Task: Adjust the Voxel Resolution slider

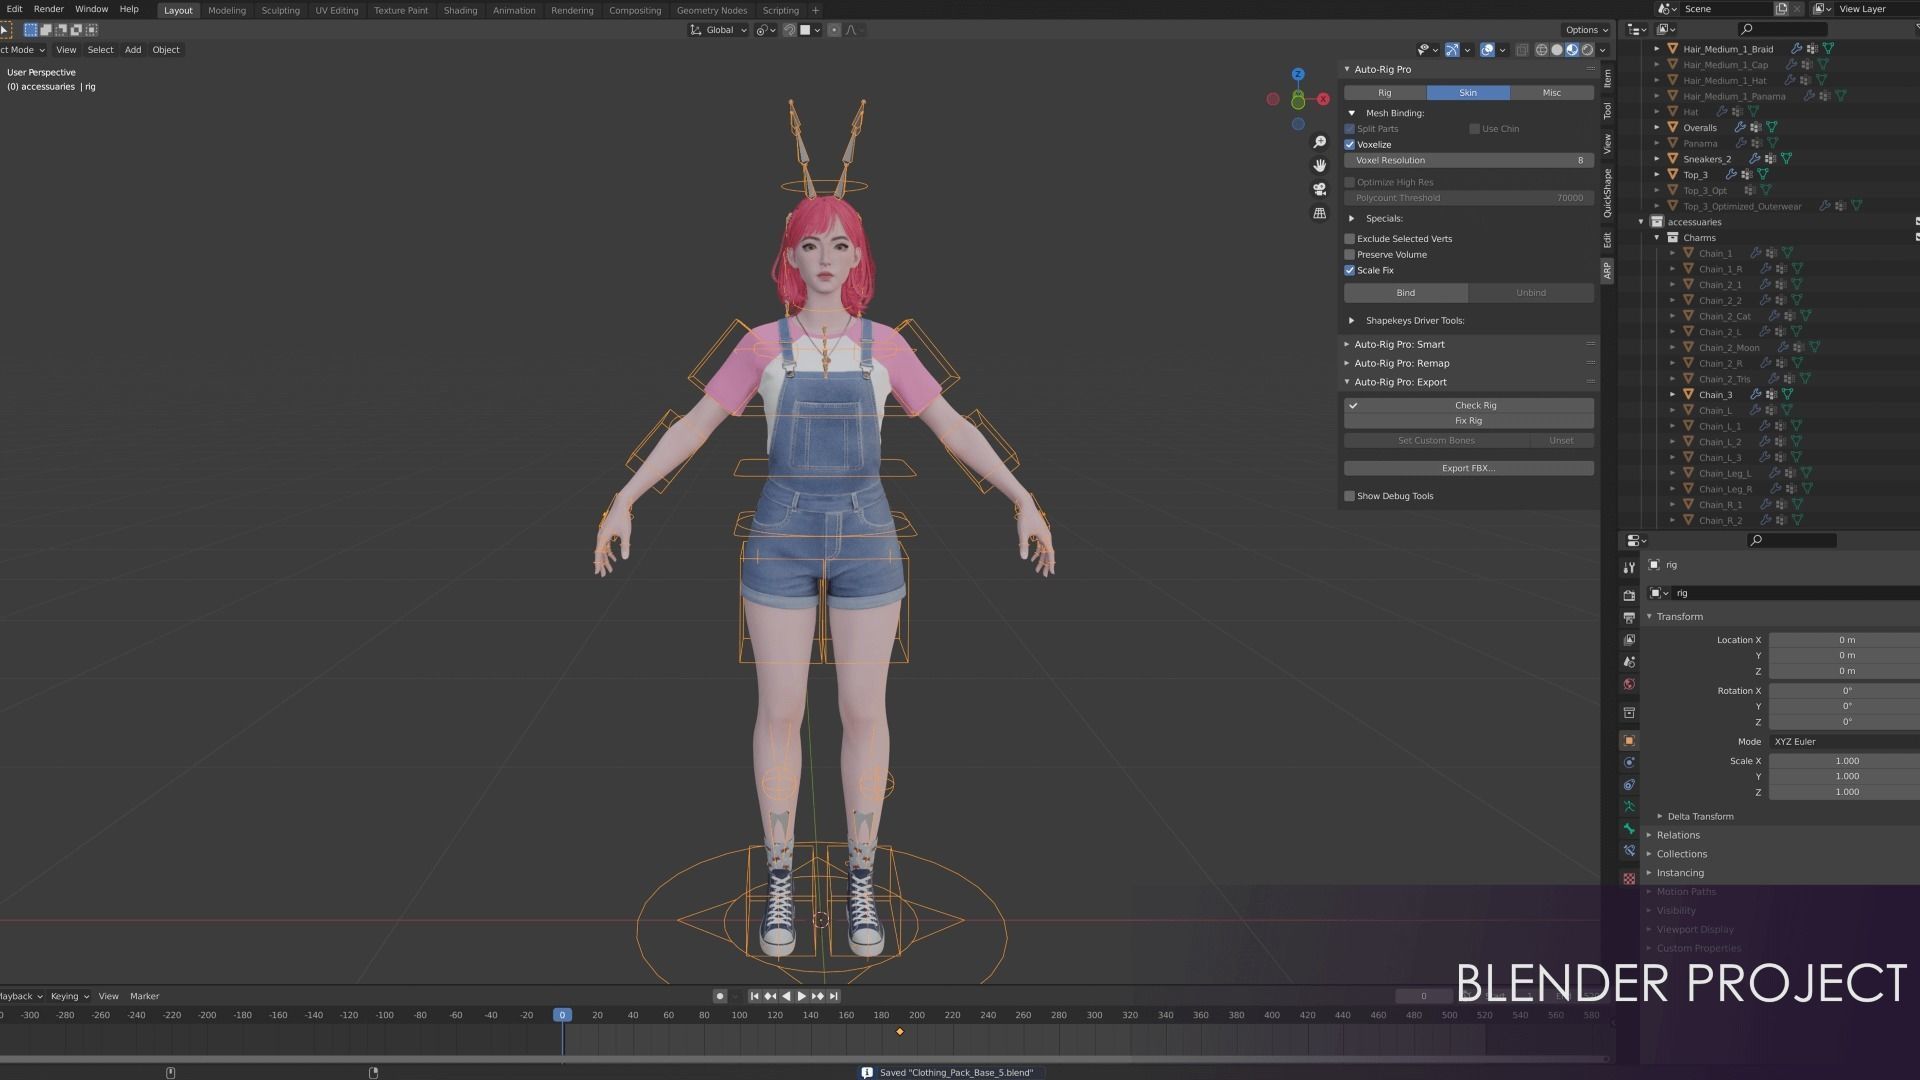Action: coord(1468,160)
